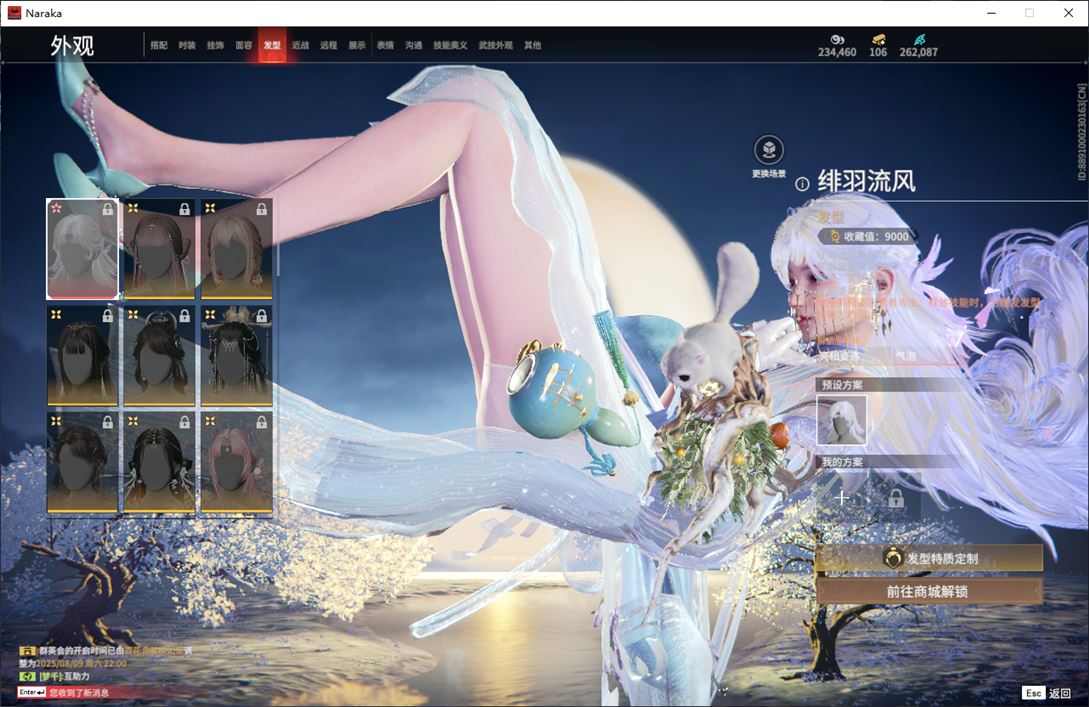Select the black hairstyle with bangs thumbnail
Image resolution: width=1089 pixels, height=707 pixels.
point(82,356)
